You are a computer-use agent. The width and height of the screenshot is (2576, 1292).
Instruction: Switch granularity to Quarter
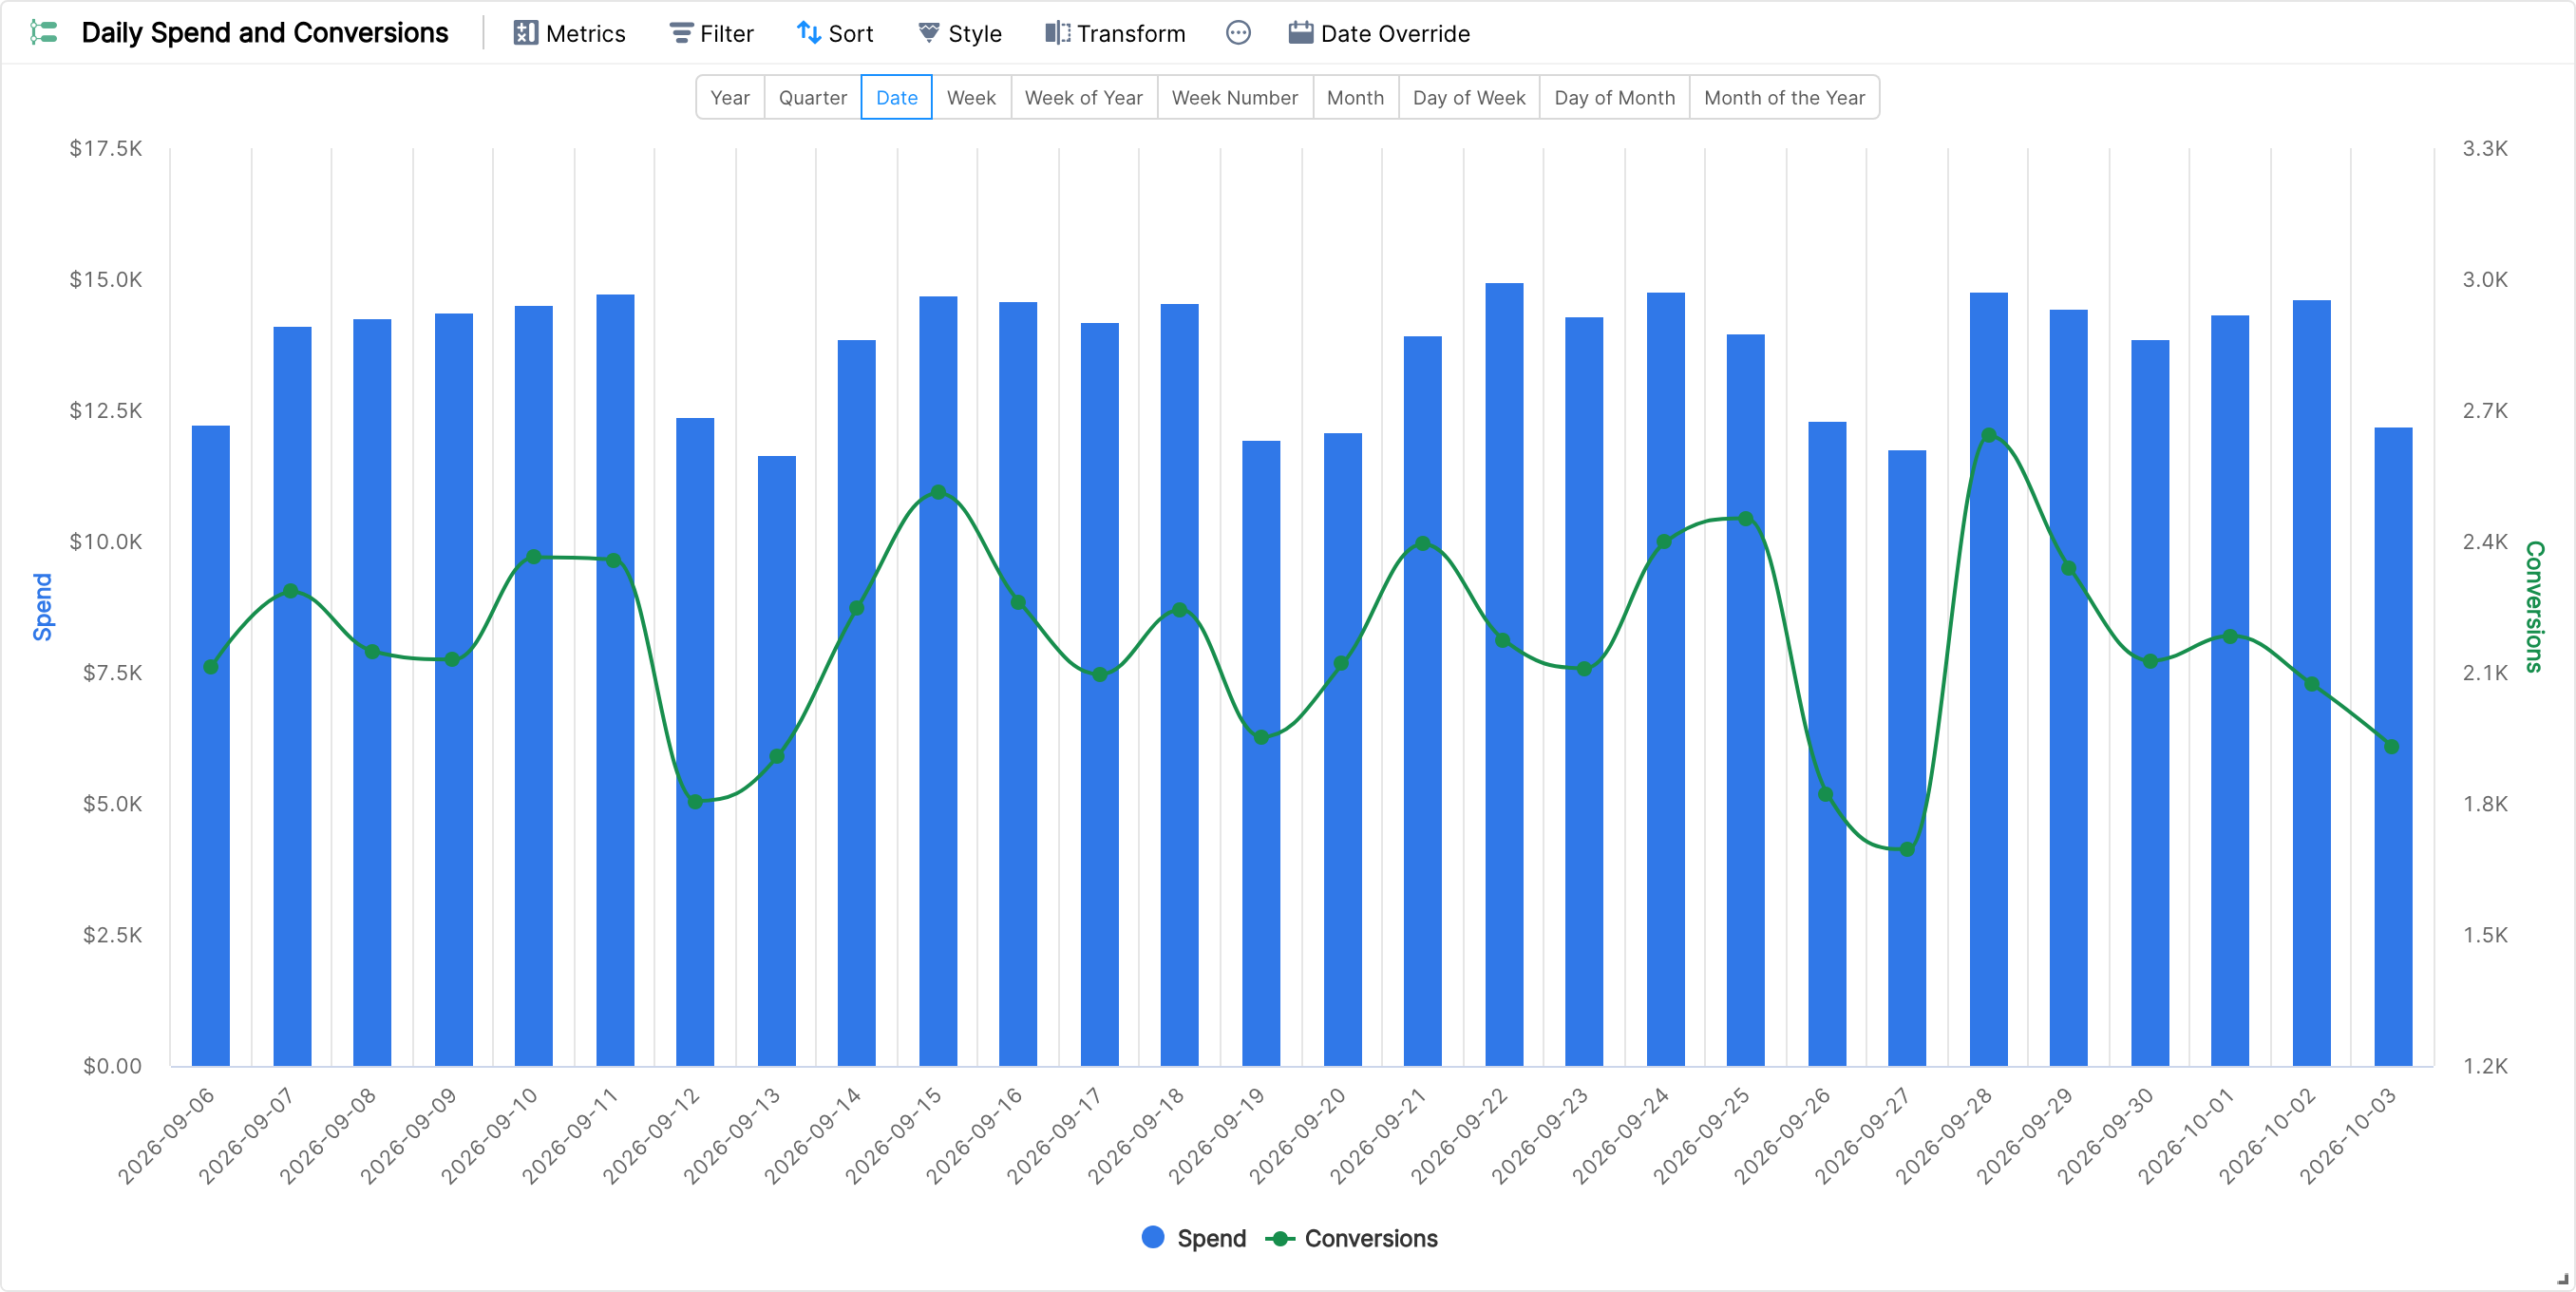[x=812, y=97]
